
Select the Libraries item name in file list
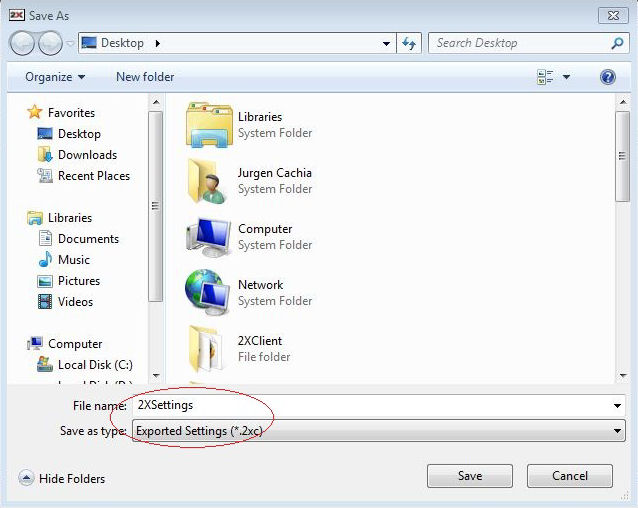click(x=260, y=117)
